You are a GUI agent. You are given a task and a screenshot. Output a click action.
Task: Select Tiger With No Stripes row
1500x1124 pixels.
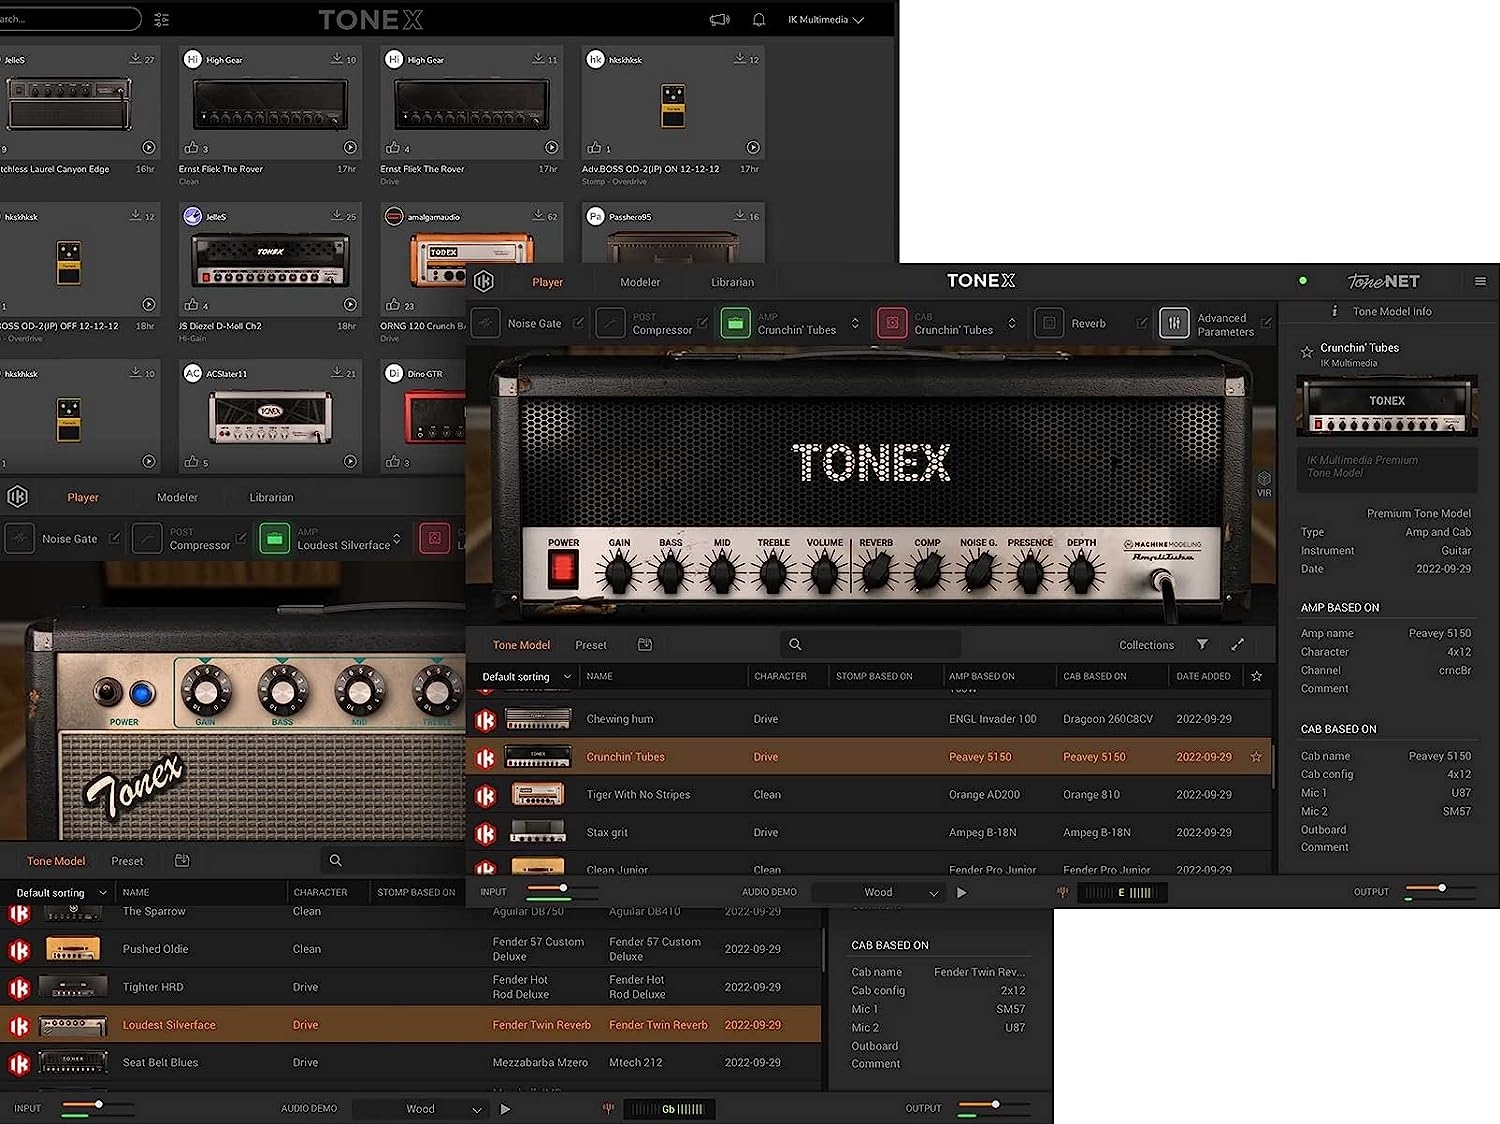pos(869,795)
